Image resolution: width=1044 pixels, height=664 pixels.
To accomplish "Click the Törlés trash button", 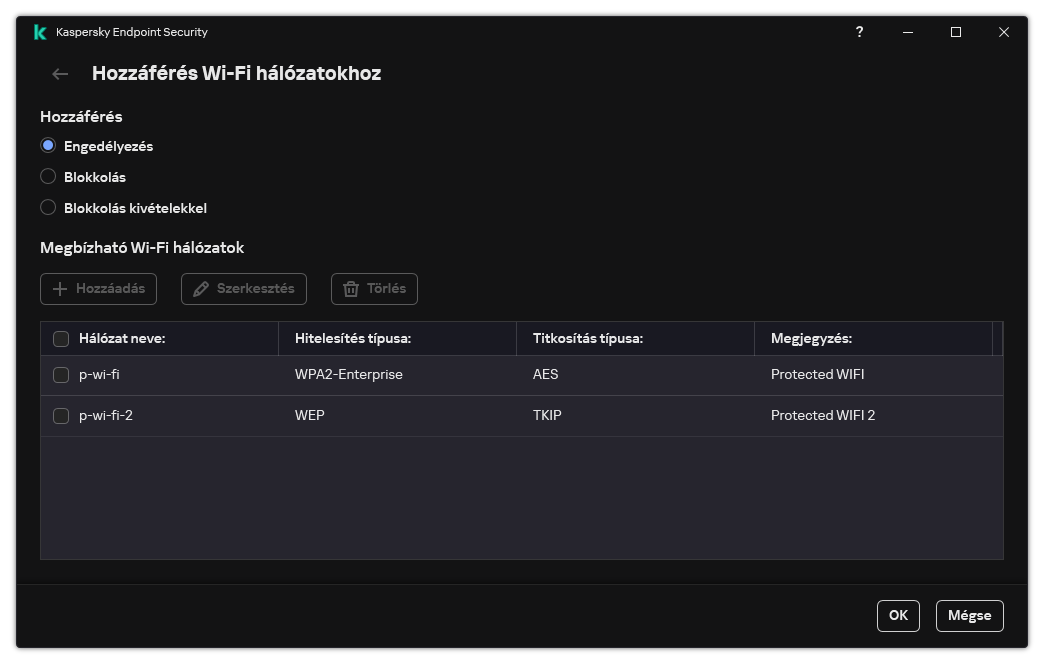I will coord(374,289).
